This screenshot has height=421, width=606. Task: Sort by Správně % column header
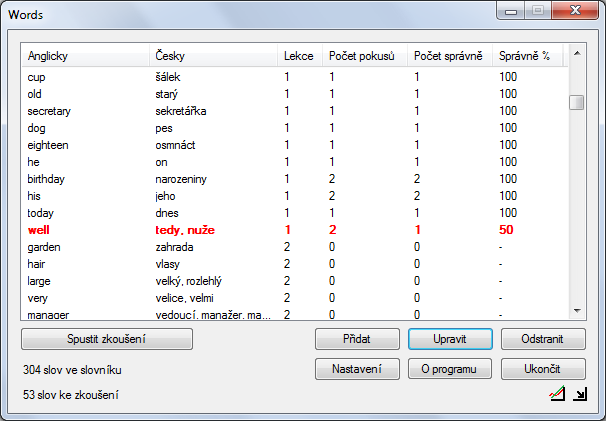528,56
